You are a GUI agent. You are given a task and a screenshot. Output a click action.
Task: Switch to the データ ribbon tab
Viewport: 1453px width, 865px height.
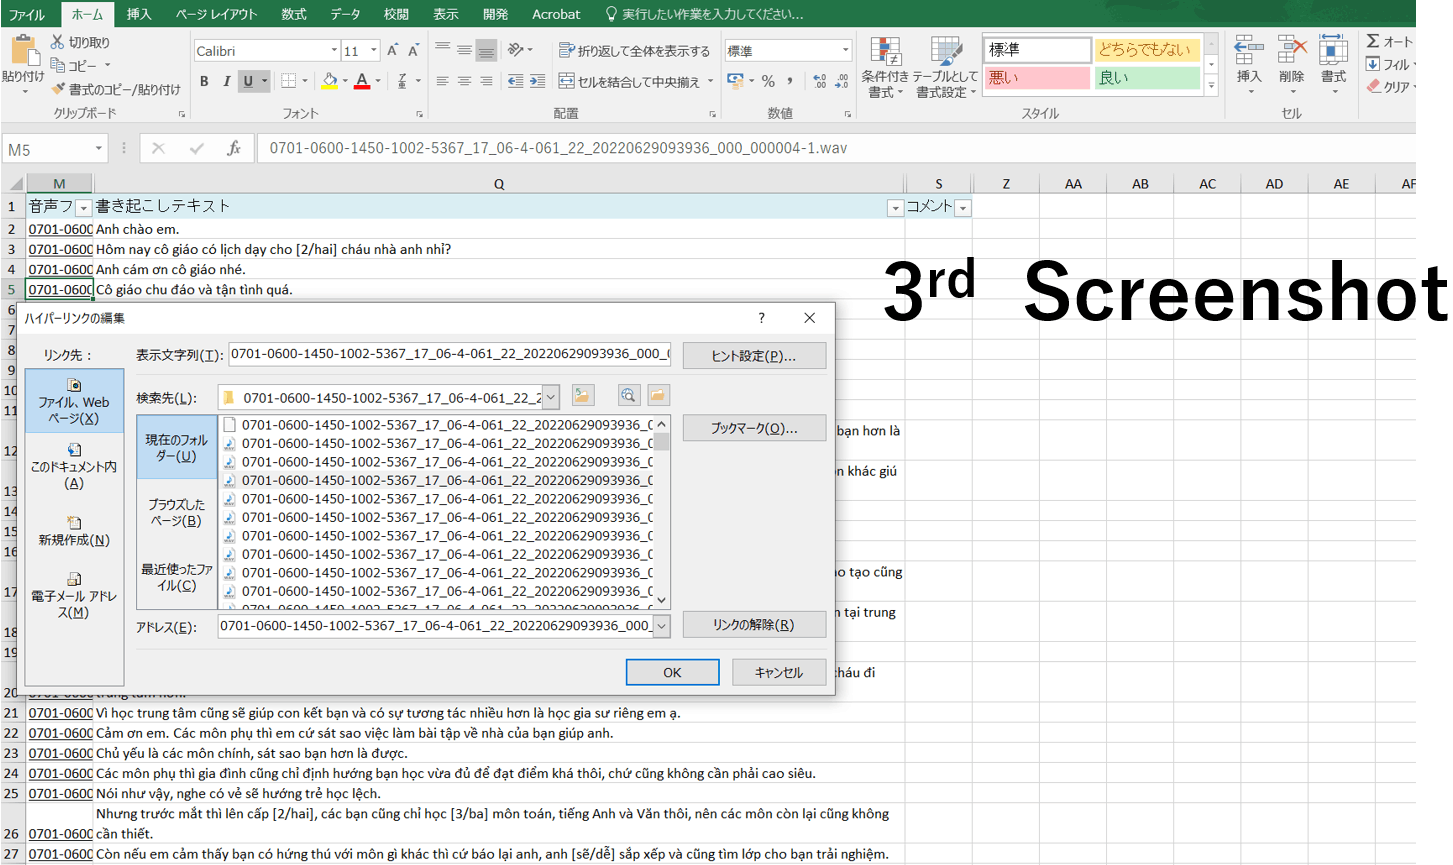coord(345,14)
